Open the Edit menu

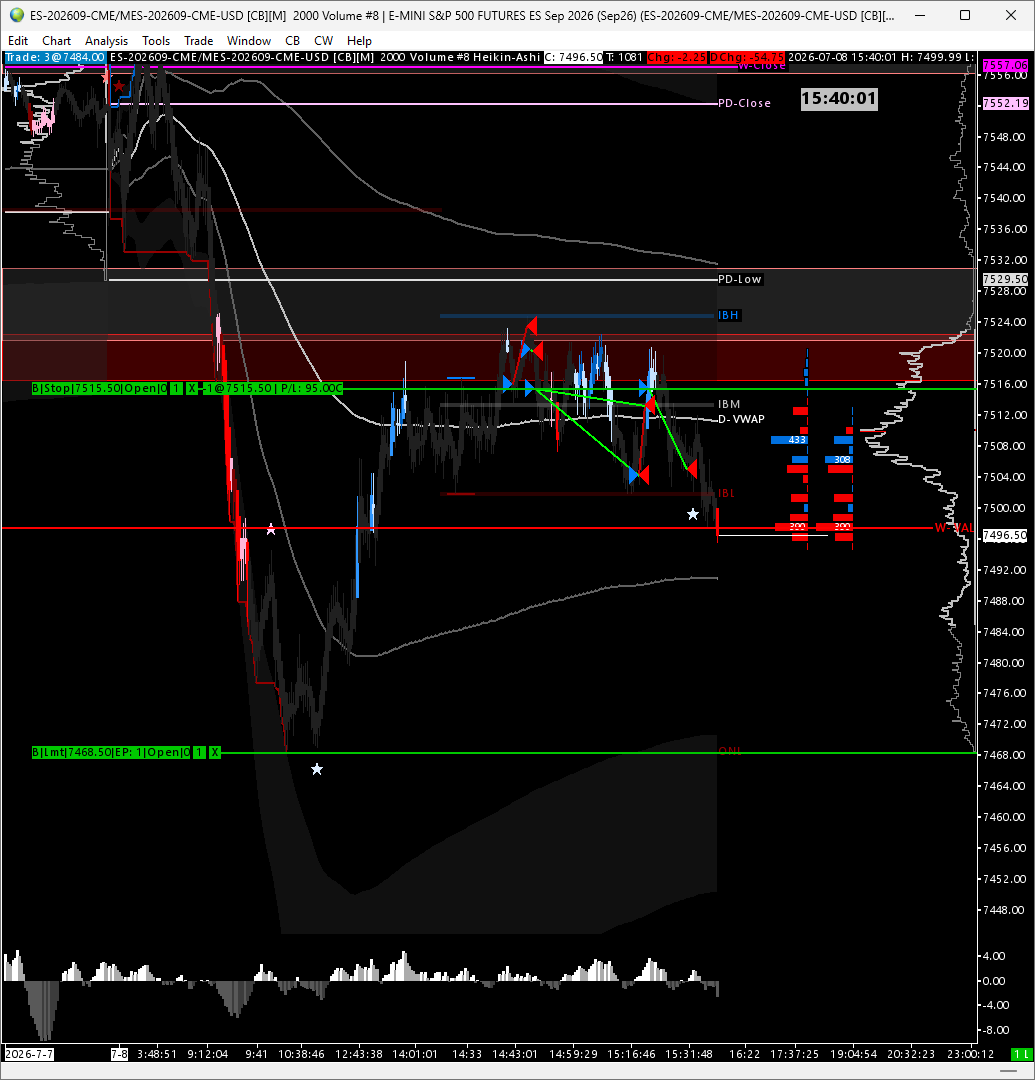click(x=18, y=41)
